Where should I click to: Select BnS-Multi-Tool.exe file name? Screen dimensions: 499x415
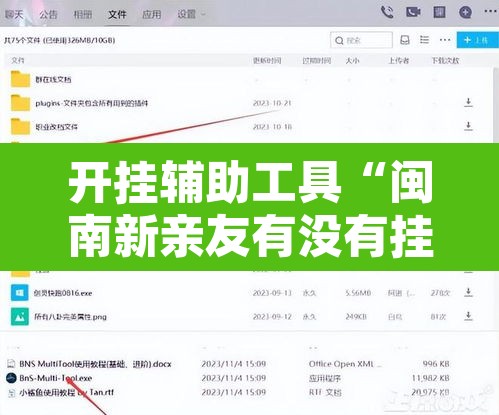(56, 378)
